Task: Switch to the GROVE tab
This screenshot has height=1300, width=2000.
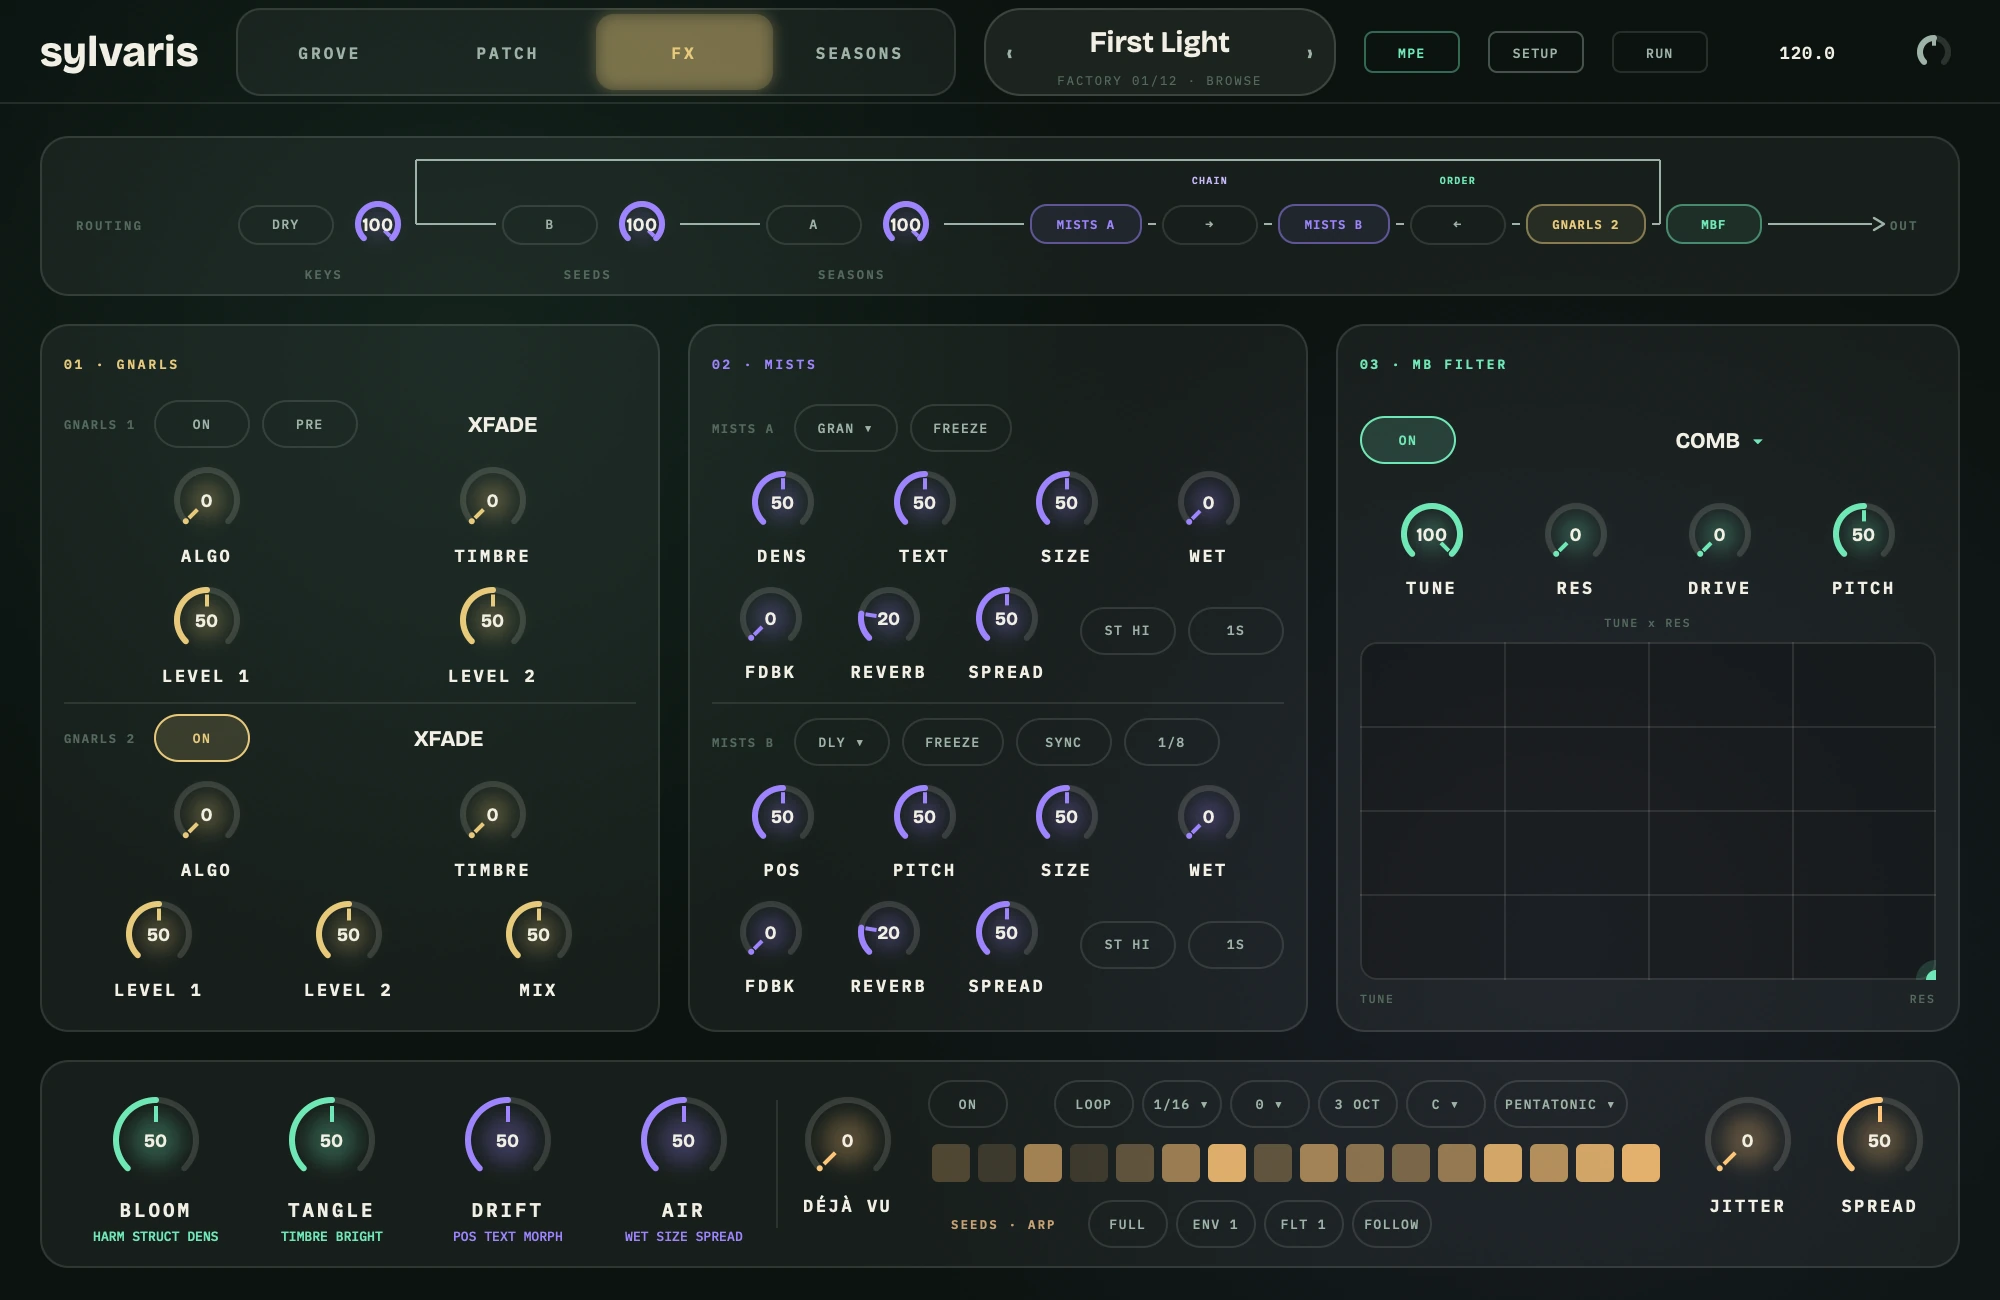Action: [329, 53]
